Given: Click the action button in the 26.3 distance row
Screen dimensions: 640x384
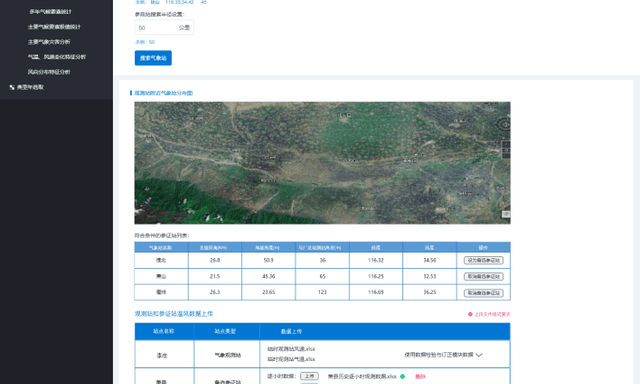Looking at the screenshot, I should click(484, 293).
